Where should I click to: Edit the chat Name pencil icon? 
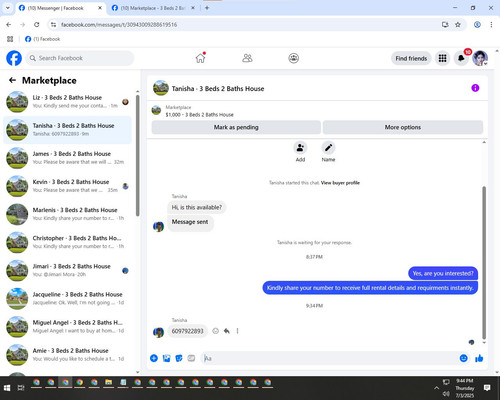coord(328,148)
